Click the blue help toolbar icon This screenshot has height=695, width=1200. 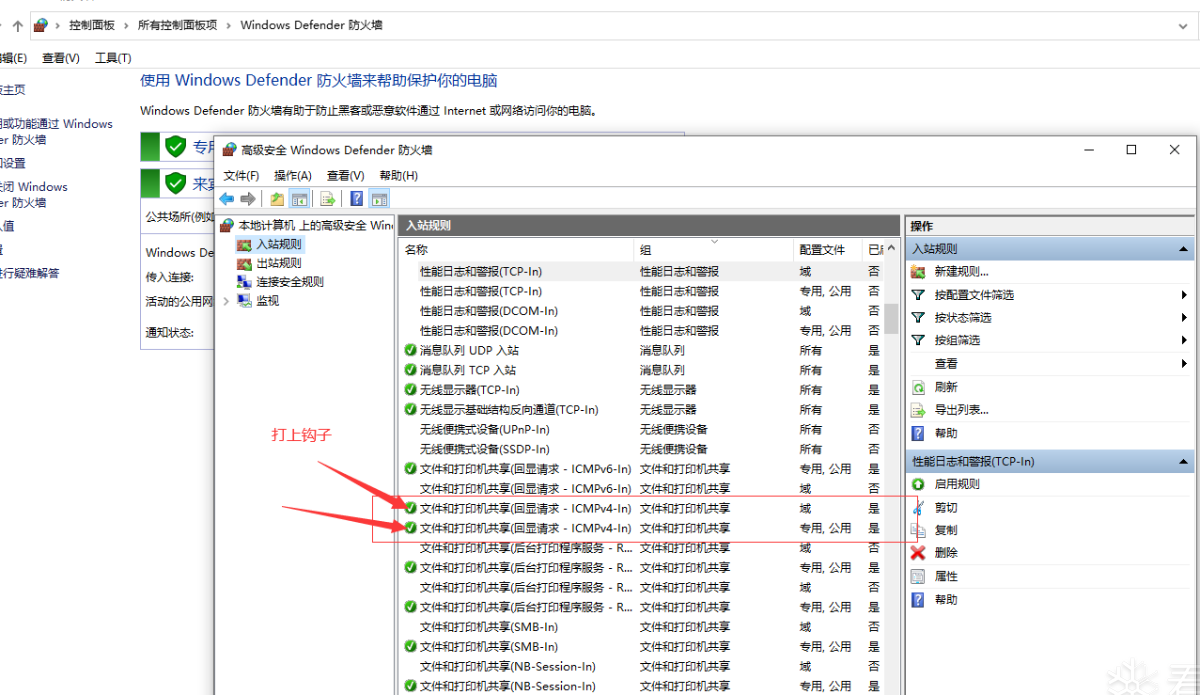[x=356, y=198]
